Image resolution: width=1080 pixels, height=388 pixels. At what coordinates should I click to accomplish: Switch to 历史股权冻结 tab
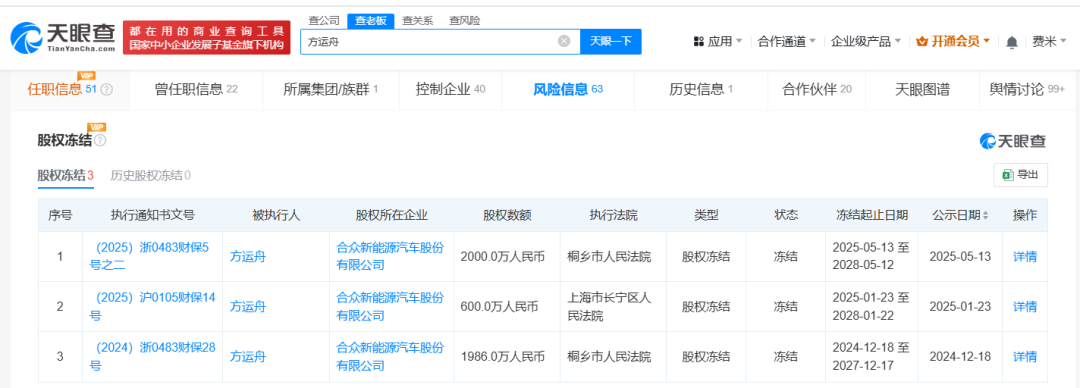click(151, 176)
